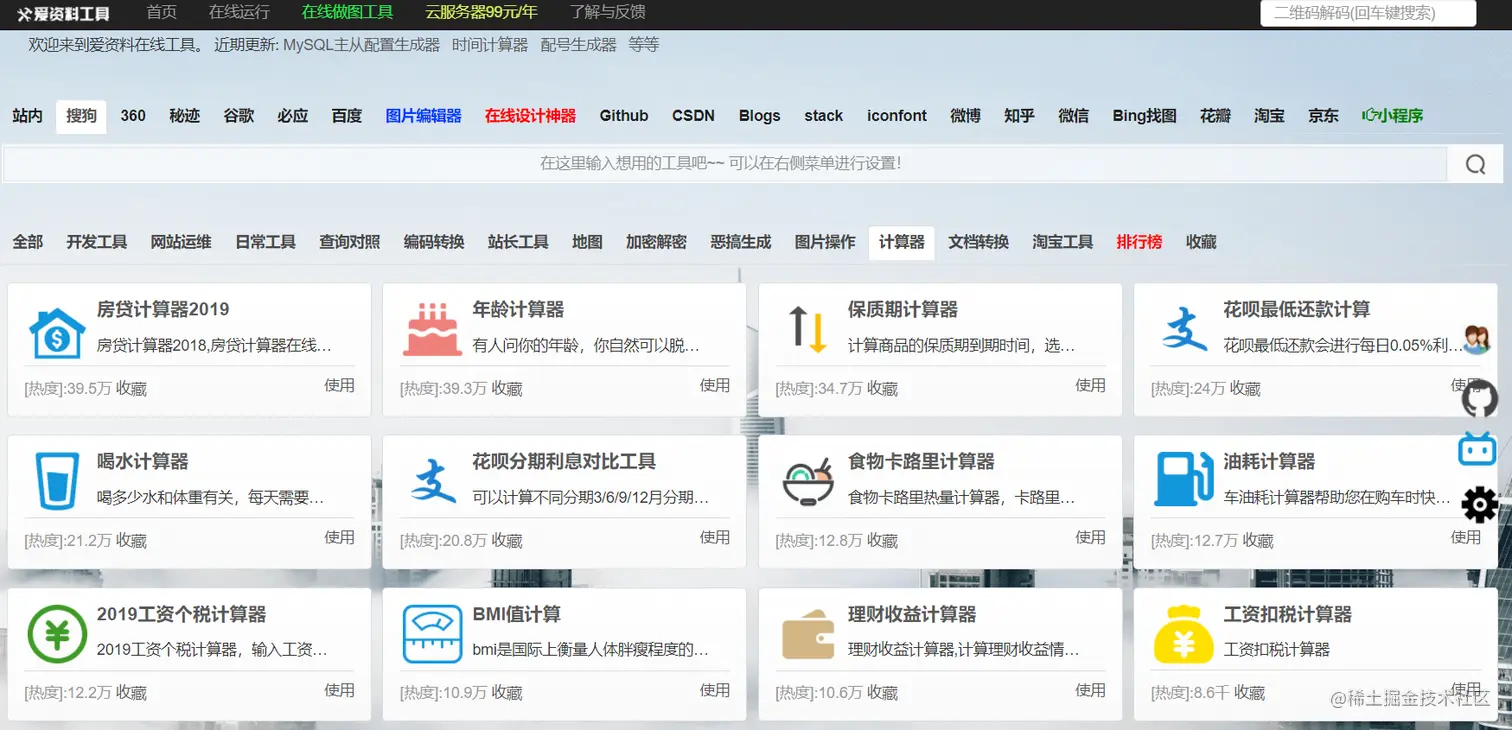Select the 百度 search engine tab
The height and width of the screenshot is (730, 1512).
click(x=347, y=116)
